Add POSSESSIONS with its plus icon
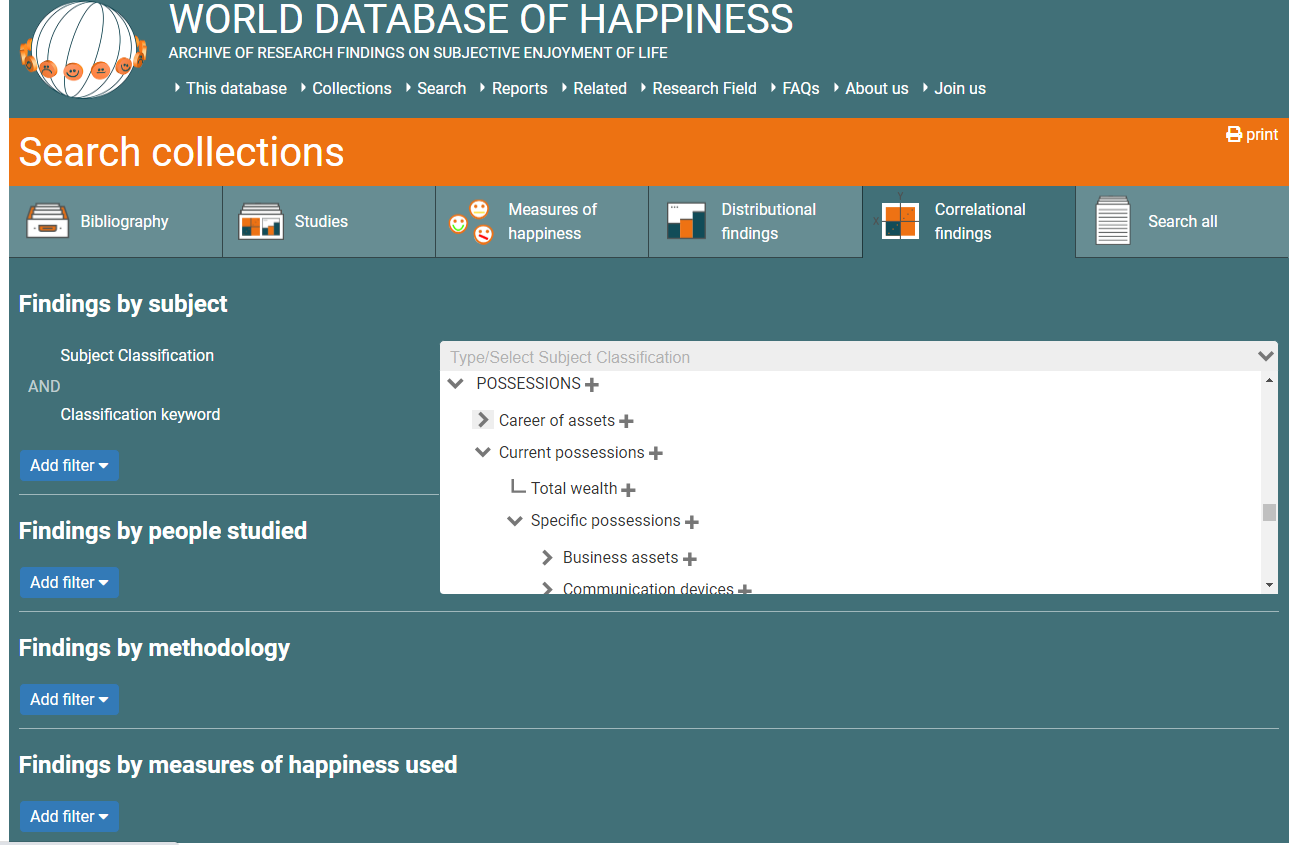This screenshot has height=845, width=1291. 592,385
